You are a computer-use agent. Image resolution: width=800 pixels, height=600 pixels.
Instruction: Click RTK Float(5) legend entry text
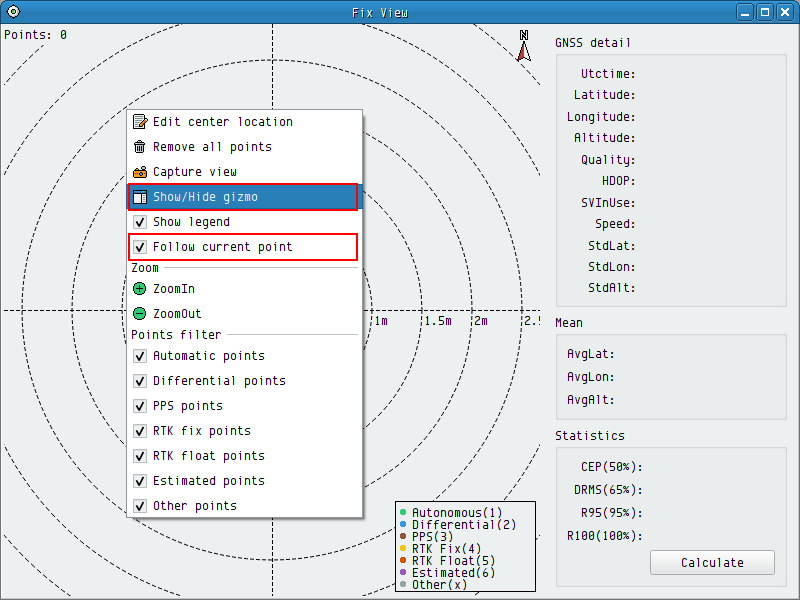pyautogui.click(x=454, y=560)
